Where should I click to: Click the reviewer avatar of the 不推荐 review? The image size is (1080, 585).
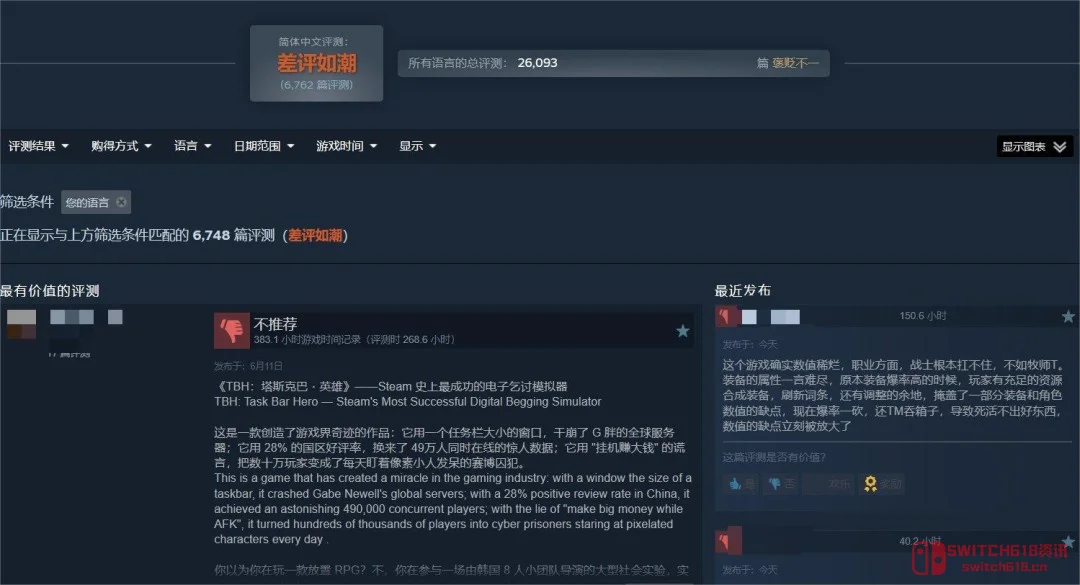click(x=21, y=324)
